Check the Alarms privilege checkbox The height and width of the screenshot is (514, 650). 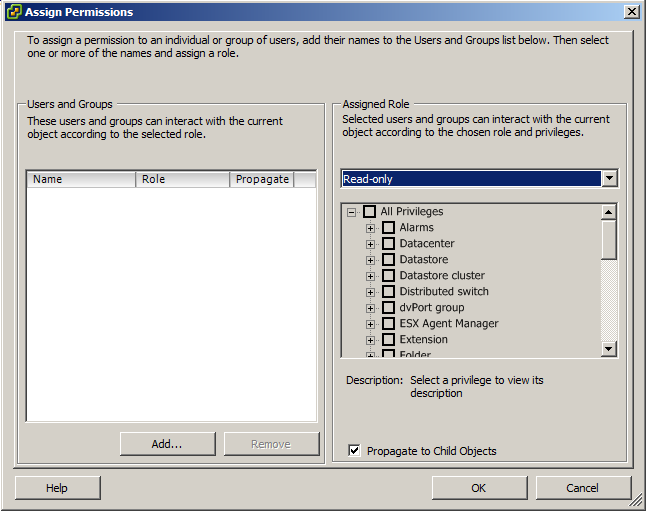(388, 228)
